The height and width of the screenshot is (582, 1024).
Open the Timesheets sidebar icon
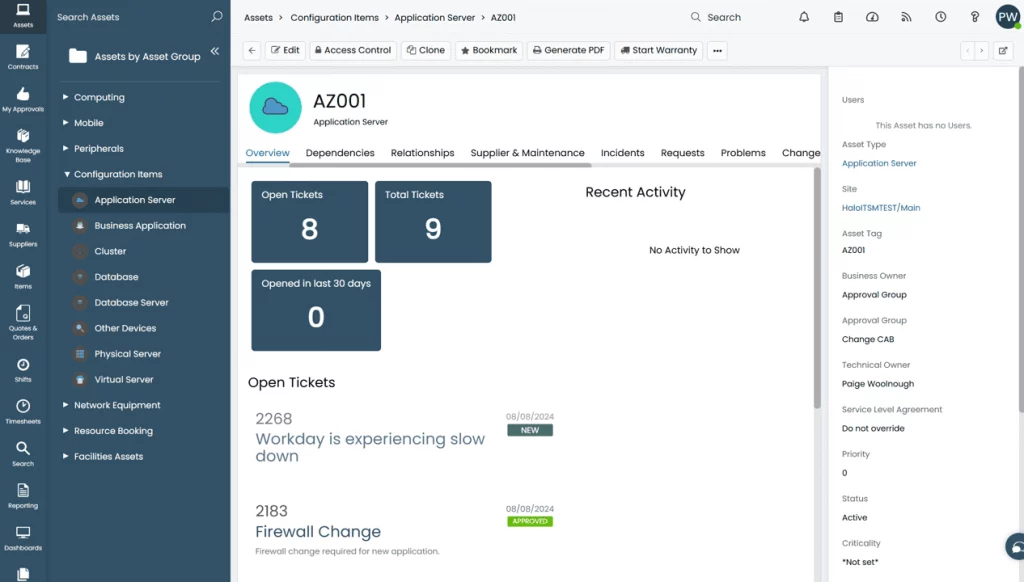point(22,411)
